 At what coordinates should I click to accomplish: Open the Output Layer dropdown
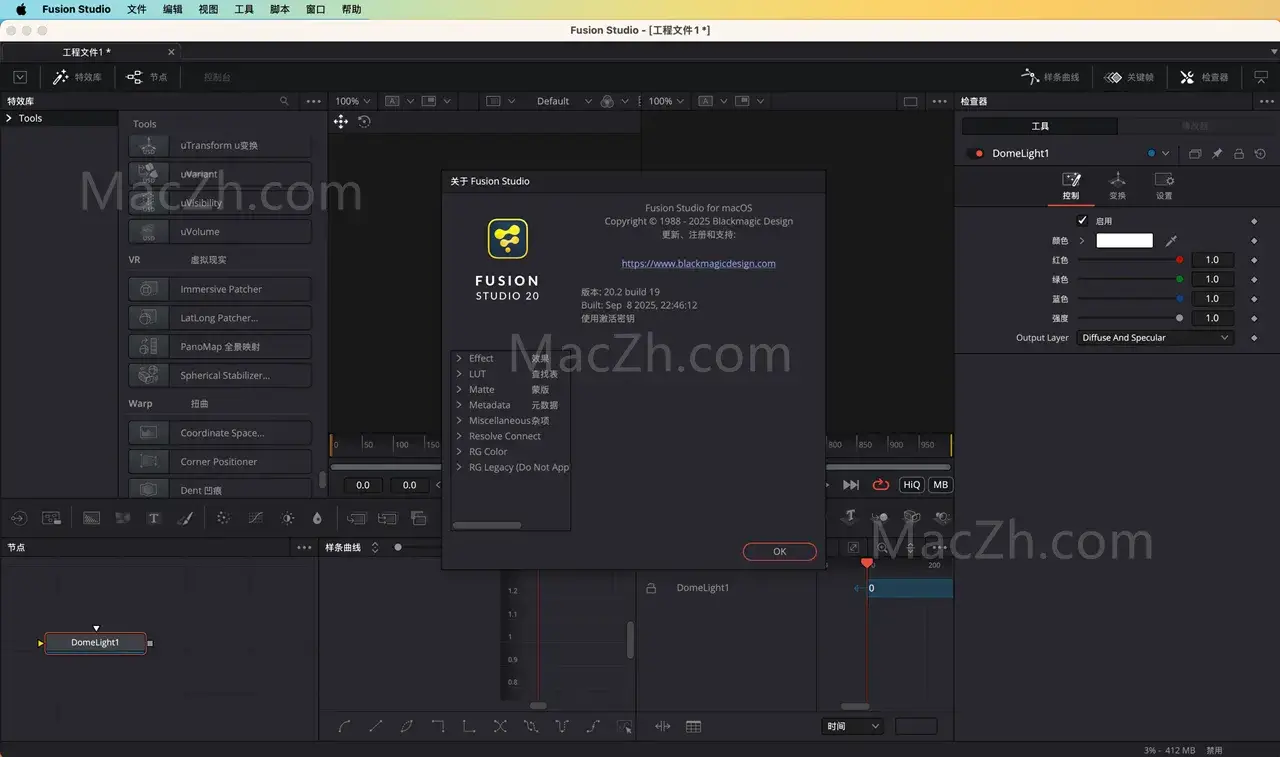click(x=1155, y=338)
